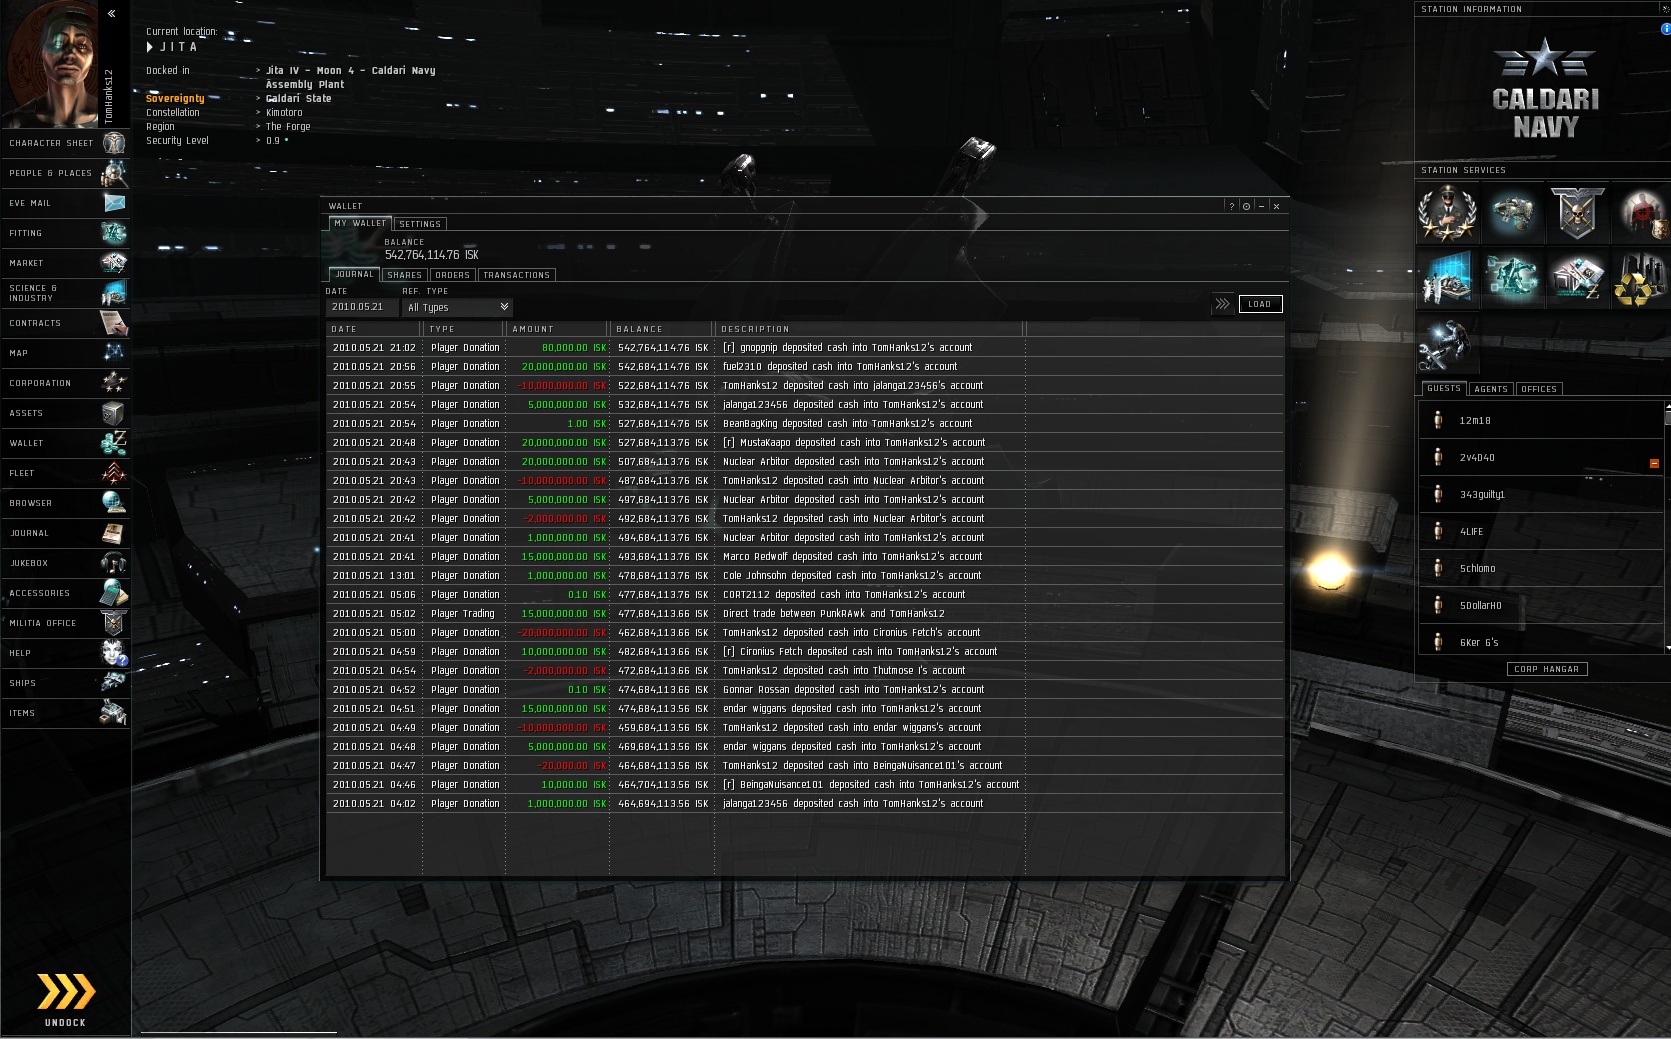Screen dimensions: 1671x1039
Task: Open People & Places in the sidebar
Action: tap(65, 173)
